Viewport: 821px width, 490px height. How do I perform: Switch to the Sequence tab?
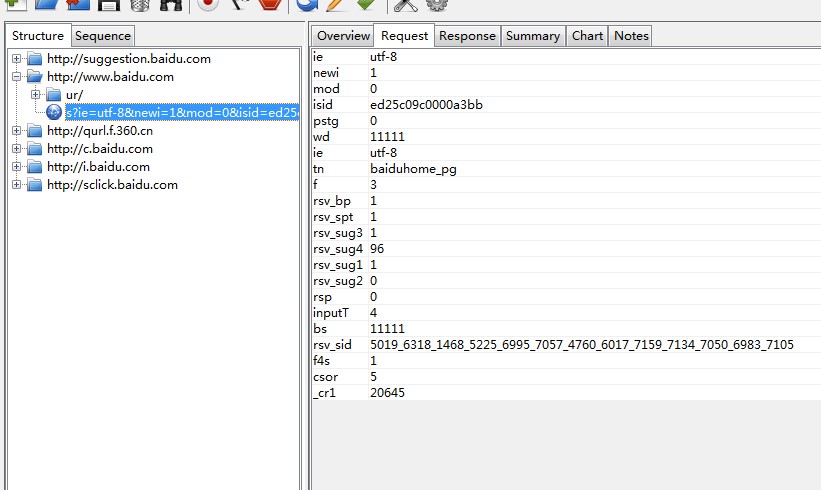pos(103,36)
